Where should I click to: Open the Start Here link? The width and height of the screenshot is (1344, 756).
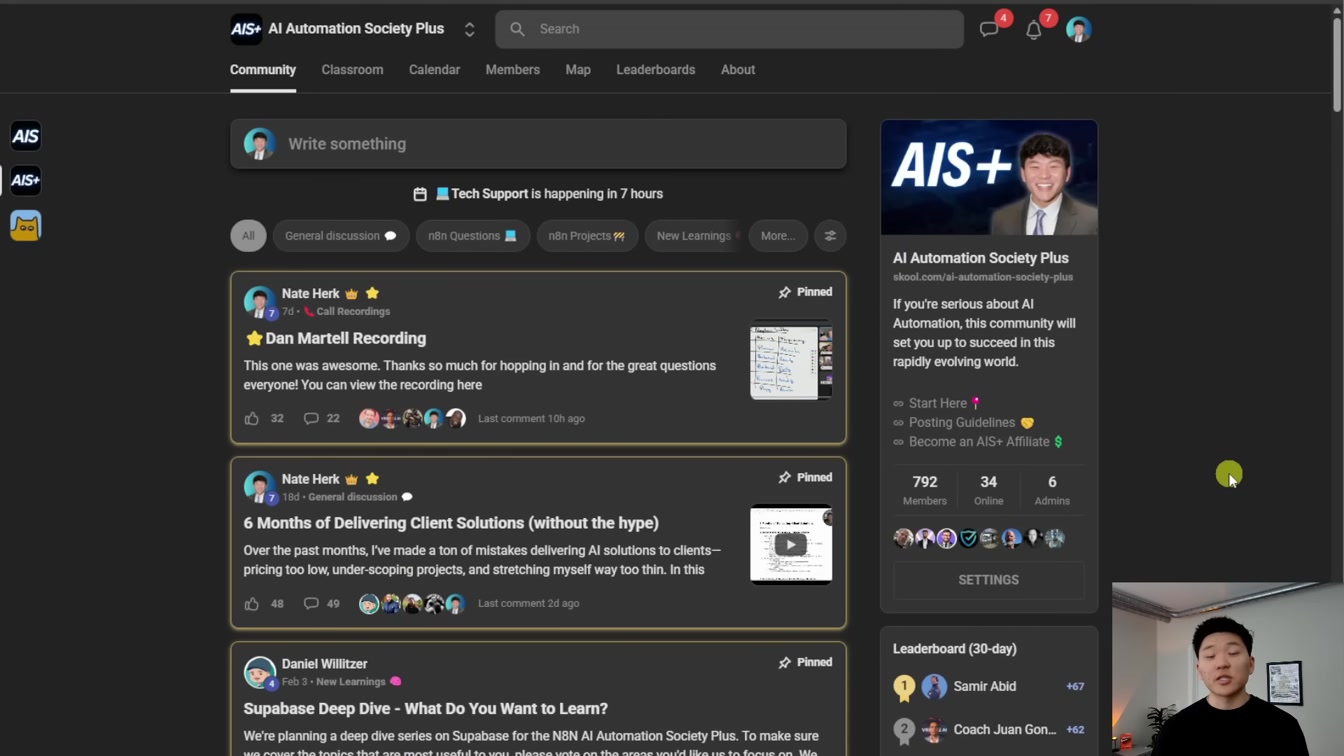937,403
